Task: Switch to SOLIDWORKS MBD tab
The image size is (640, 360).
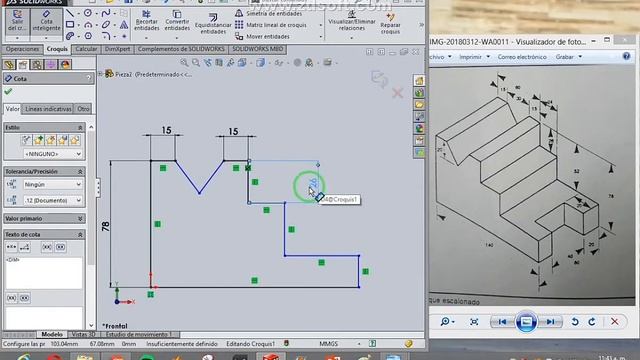Action: [x=258, y=49]
